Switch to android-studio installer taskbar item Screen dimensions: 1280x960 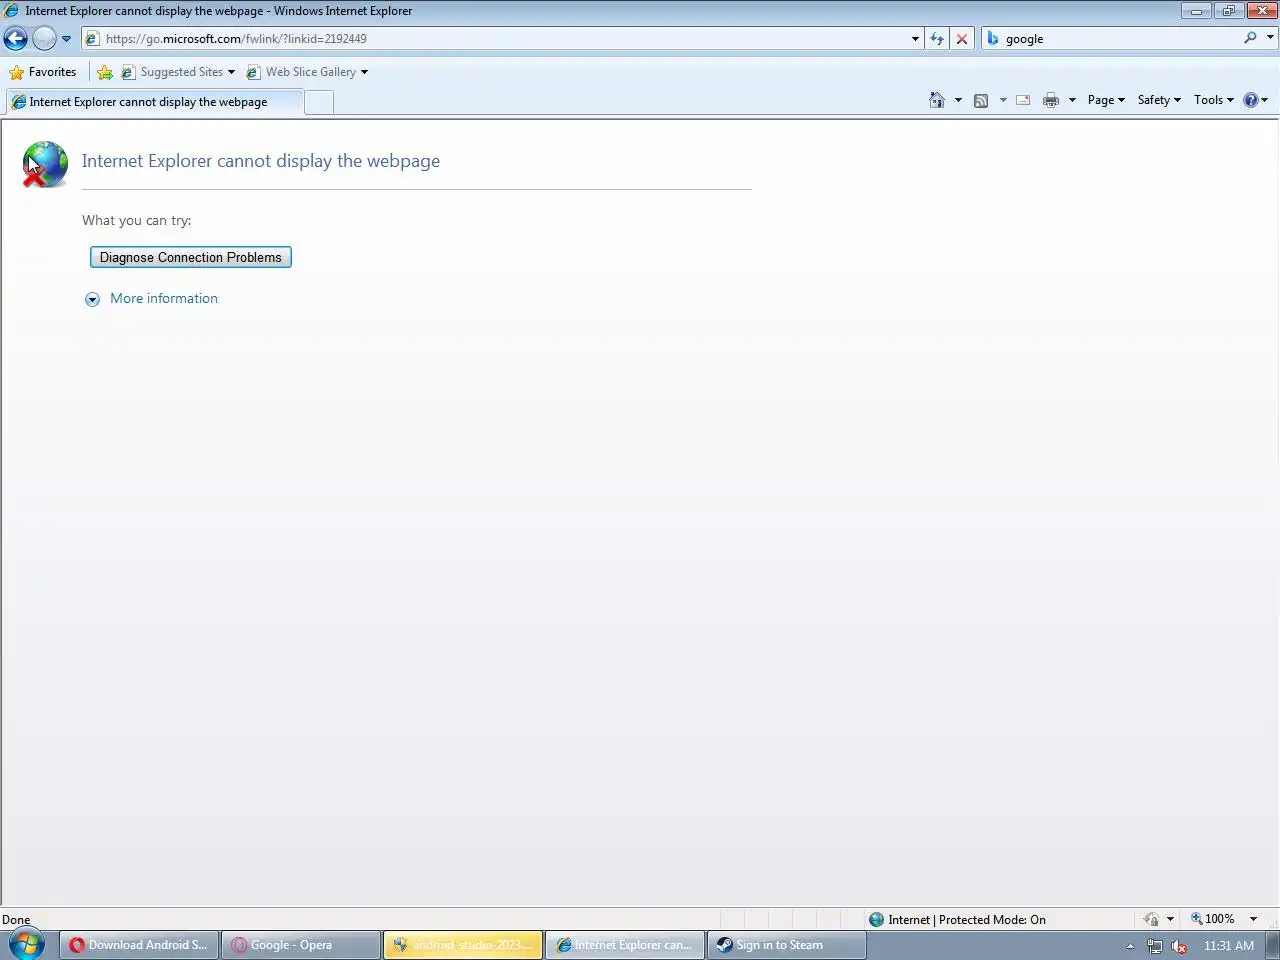click(463, 945)
